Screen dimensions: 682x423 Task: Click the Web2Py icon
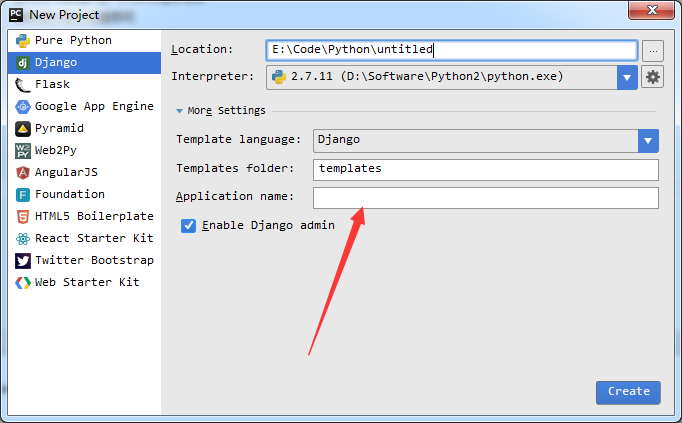(x=23, y=151)
